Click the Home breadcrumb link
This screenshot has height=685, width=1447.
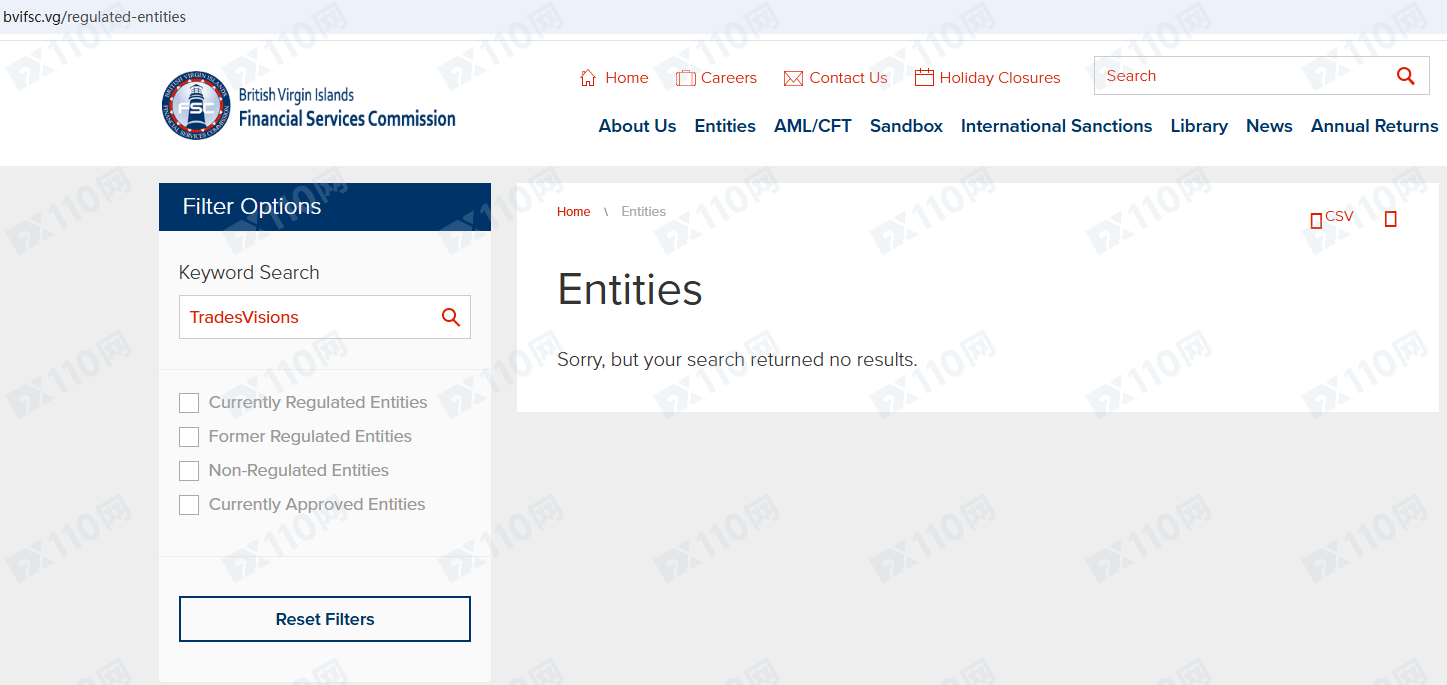pos(573,212)
